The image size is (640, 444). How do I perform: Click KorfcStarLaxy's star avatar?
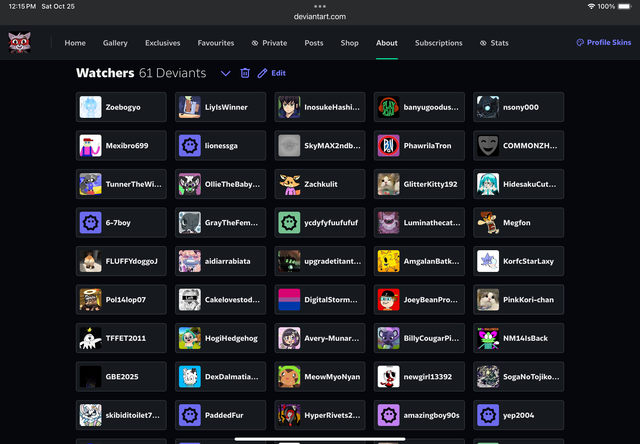pos(488,261)
